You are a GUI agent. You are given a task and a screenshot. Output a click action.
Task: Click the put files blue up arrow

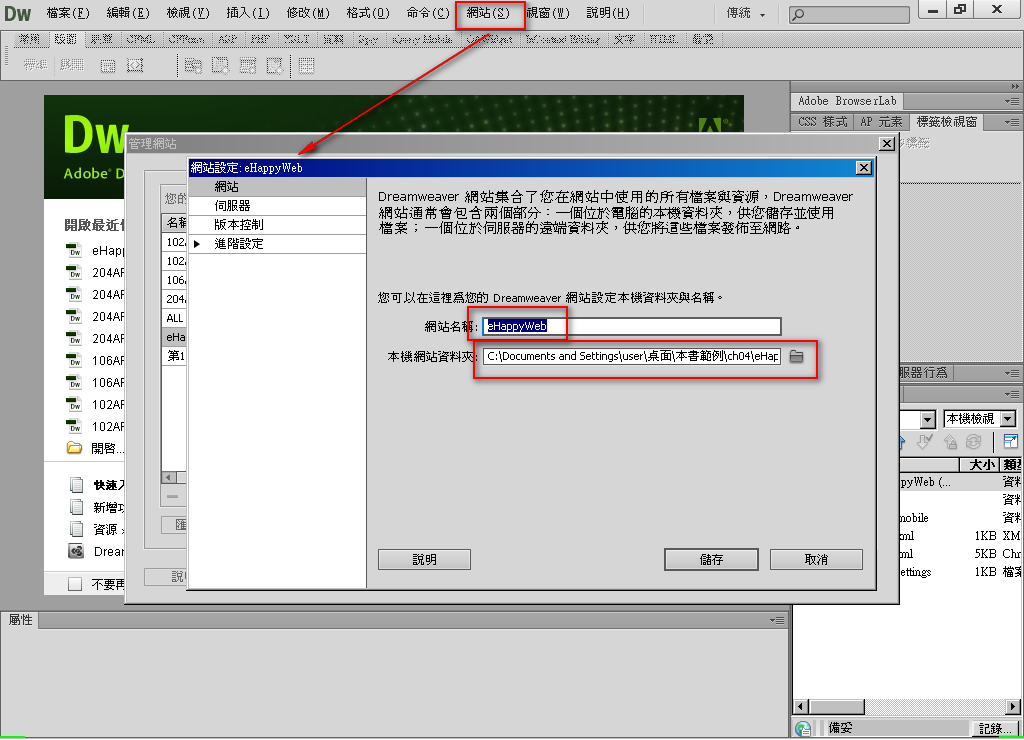[x=903, y=442]
